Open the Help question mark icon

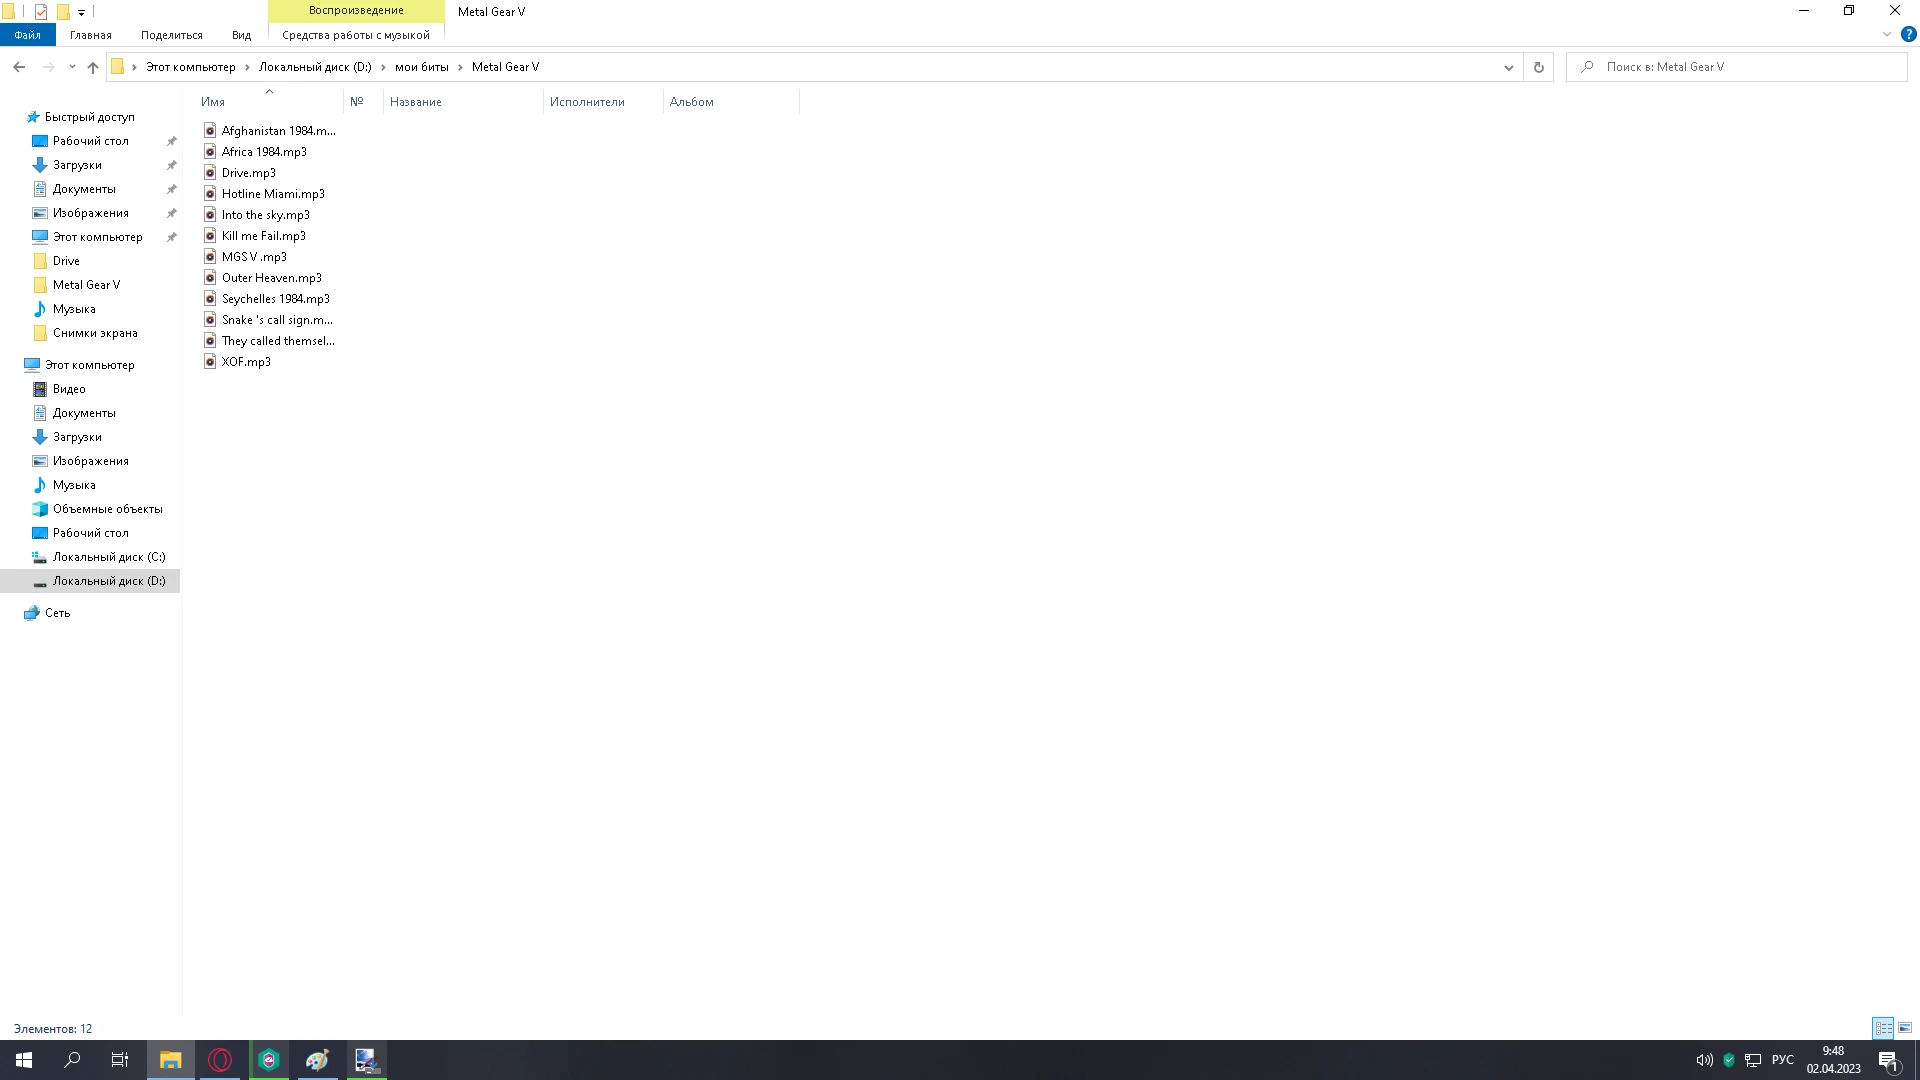pyautogui.click(x=1908, y=34)
